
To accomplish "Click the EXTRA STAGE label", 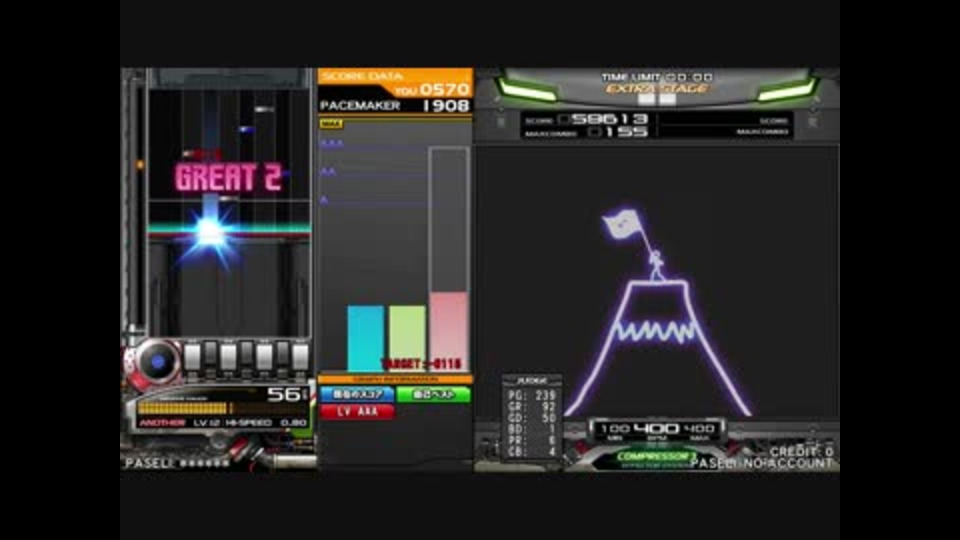I will click(x=657, y=89).
